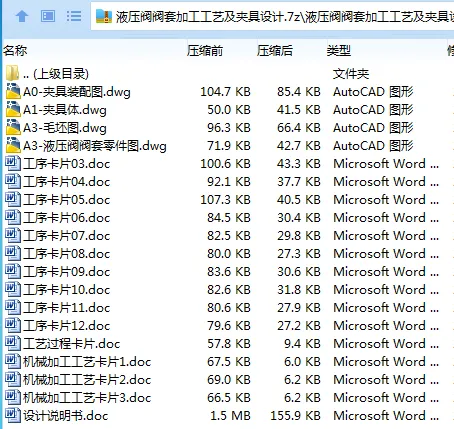Sort by the 名称 column header

[x=15, y=51]
